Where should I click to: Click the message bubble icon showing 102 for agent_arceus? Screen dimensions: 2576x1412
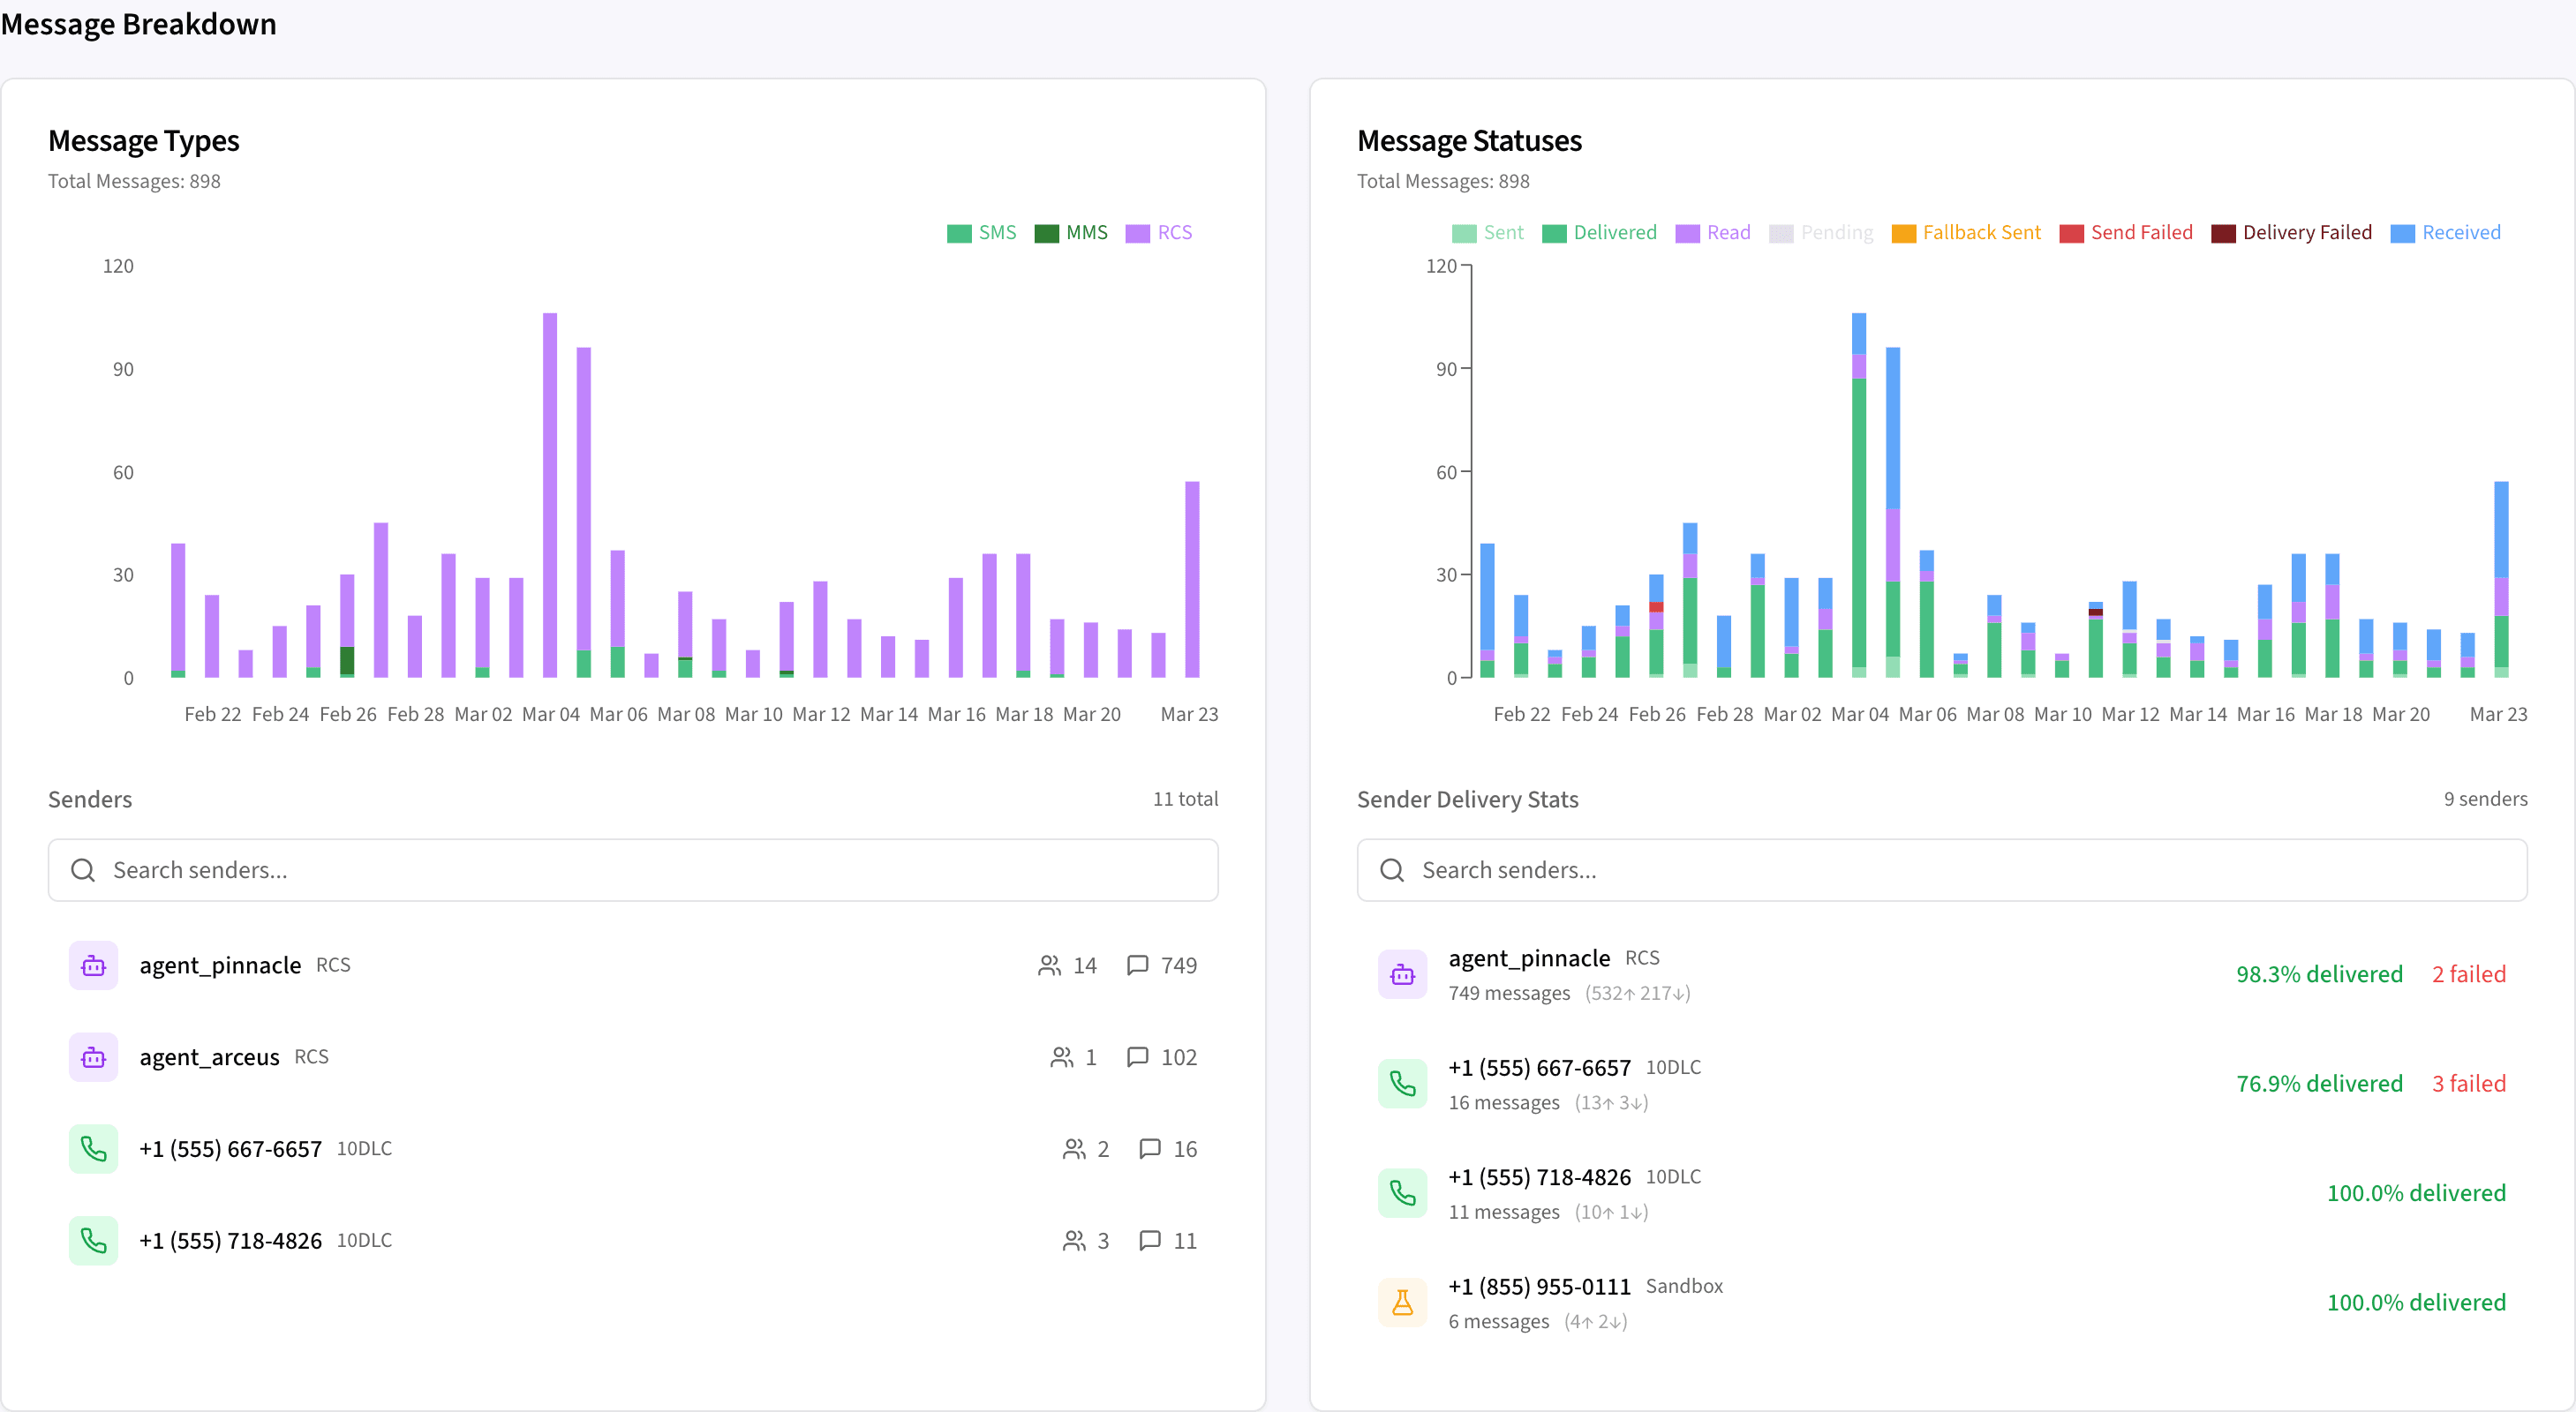[1139, 1056]
